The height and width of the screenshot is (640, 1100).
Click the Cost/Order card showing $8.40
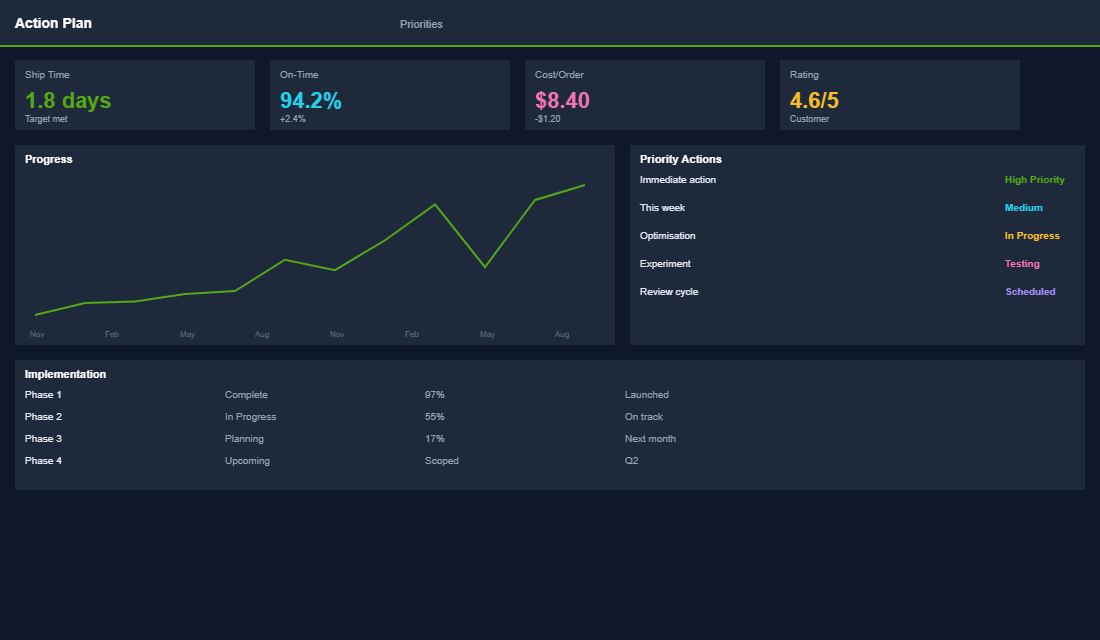[x=645, y=95]
